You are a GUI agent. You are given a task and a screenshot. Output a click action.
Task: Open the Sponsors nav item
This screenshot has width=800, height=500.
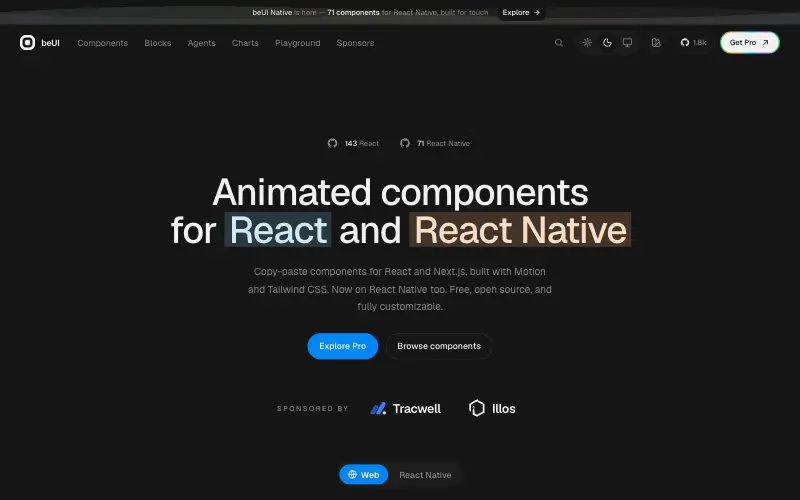[355, 43]
